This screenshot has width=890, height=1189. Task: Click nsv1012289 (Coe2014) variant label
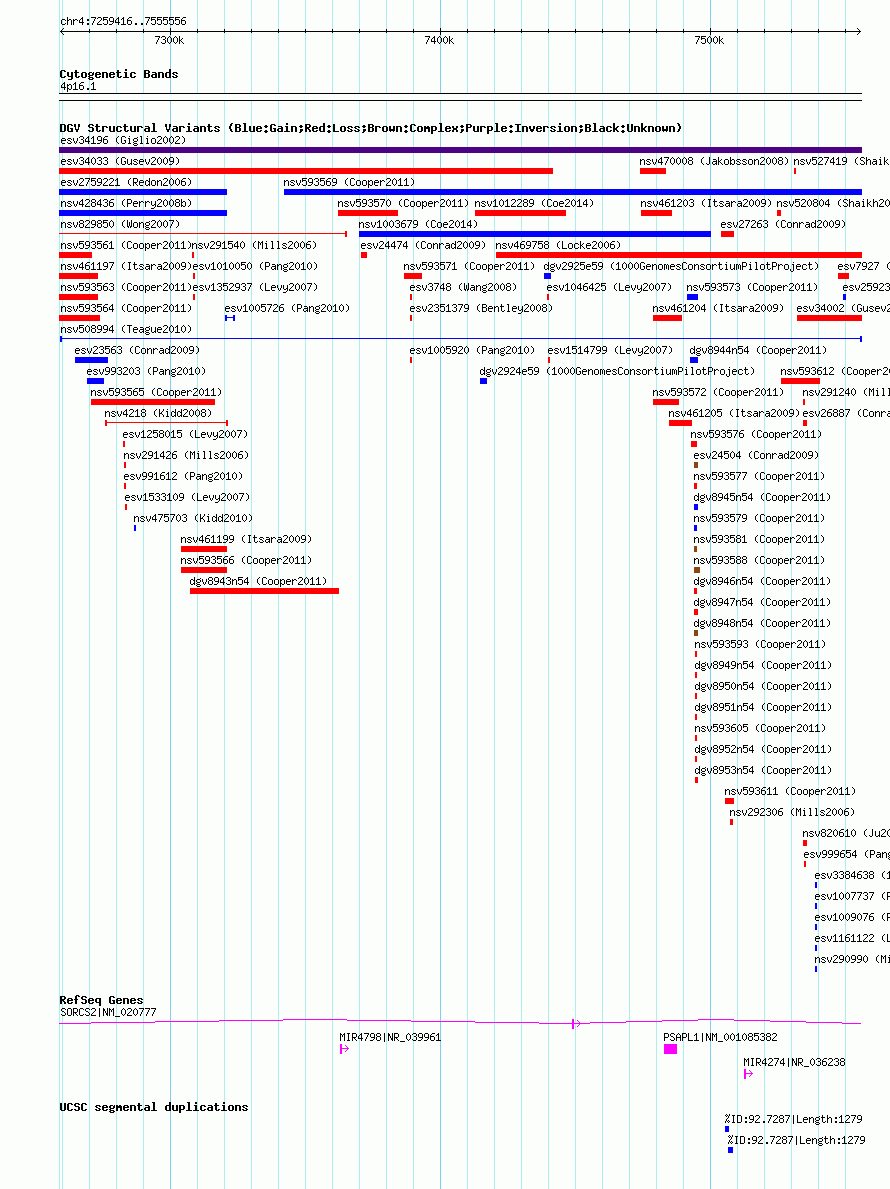pos(534,204)
